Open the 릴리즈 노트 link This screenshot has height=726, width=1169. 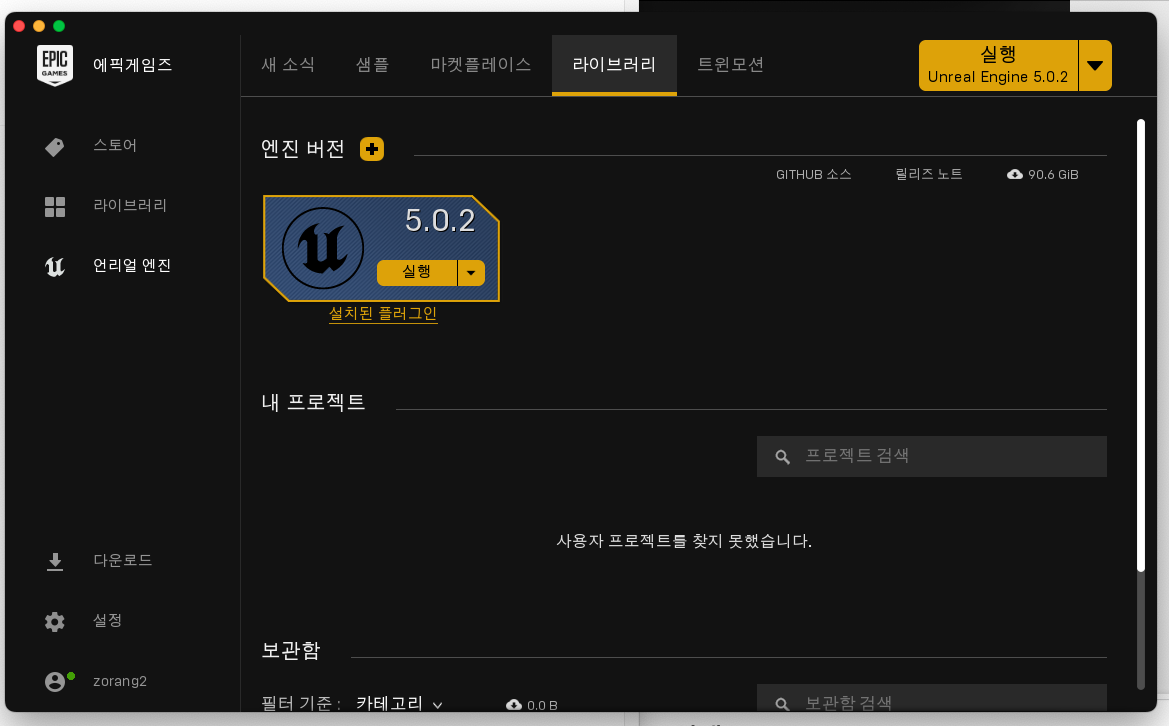coord(929,174)
